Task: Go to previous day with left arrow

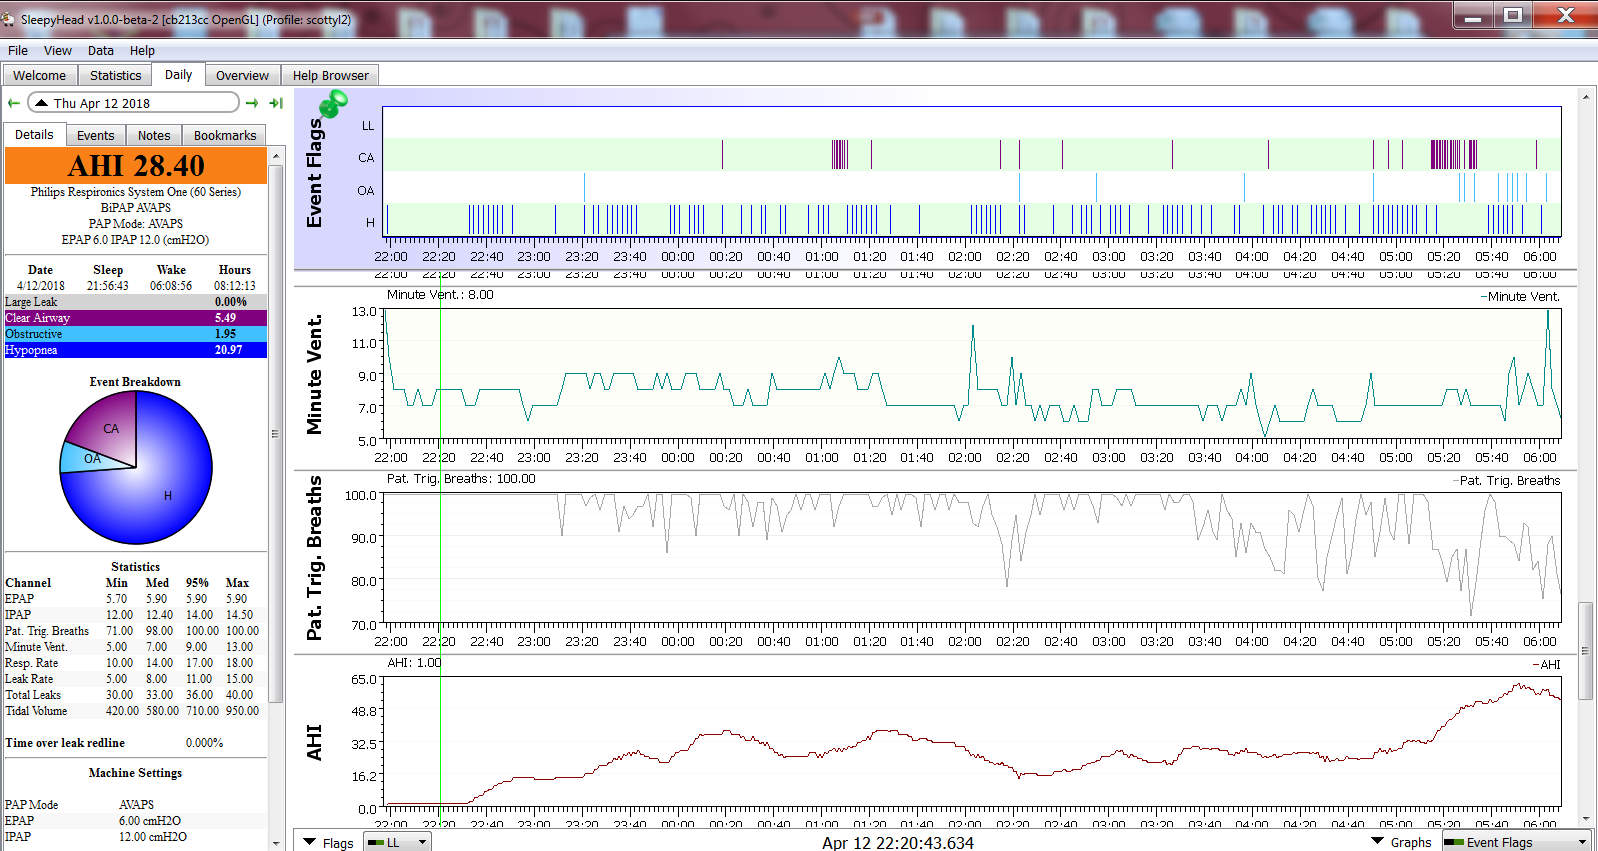Action: click(14, 103)
